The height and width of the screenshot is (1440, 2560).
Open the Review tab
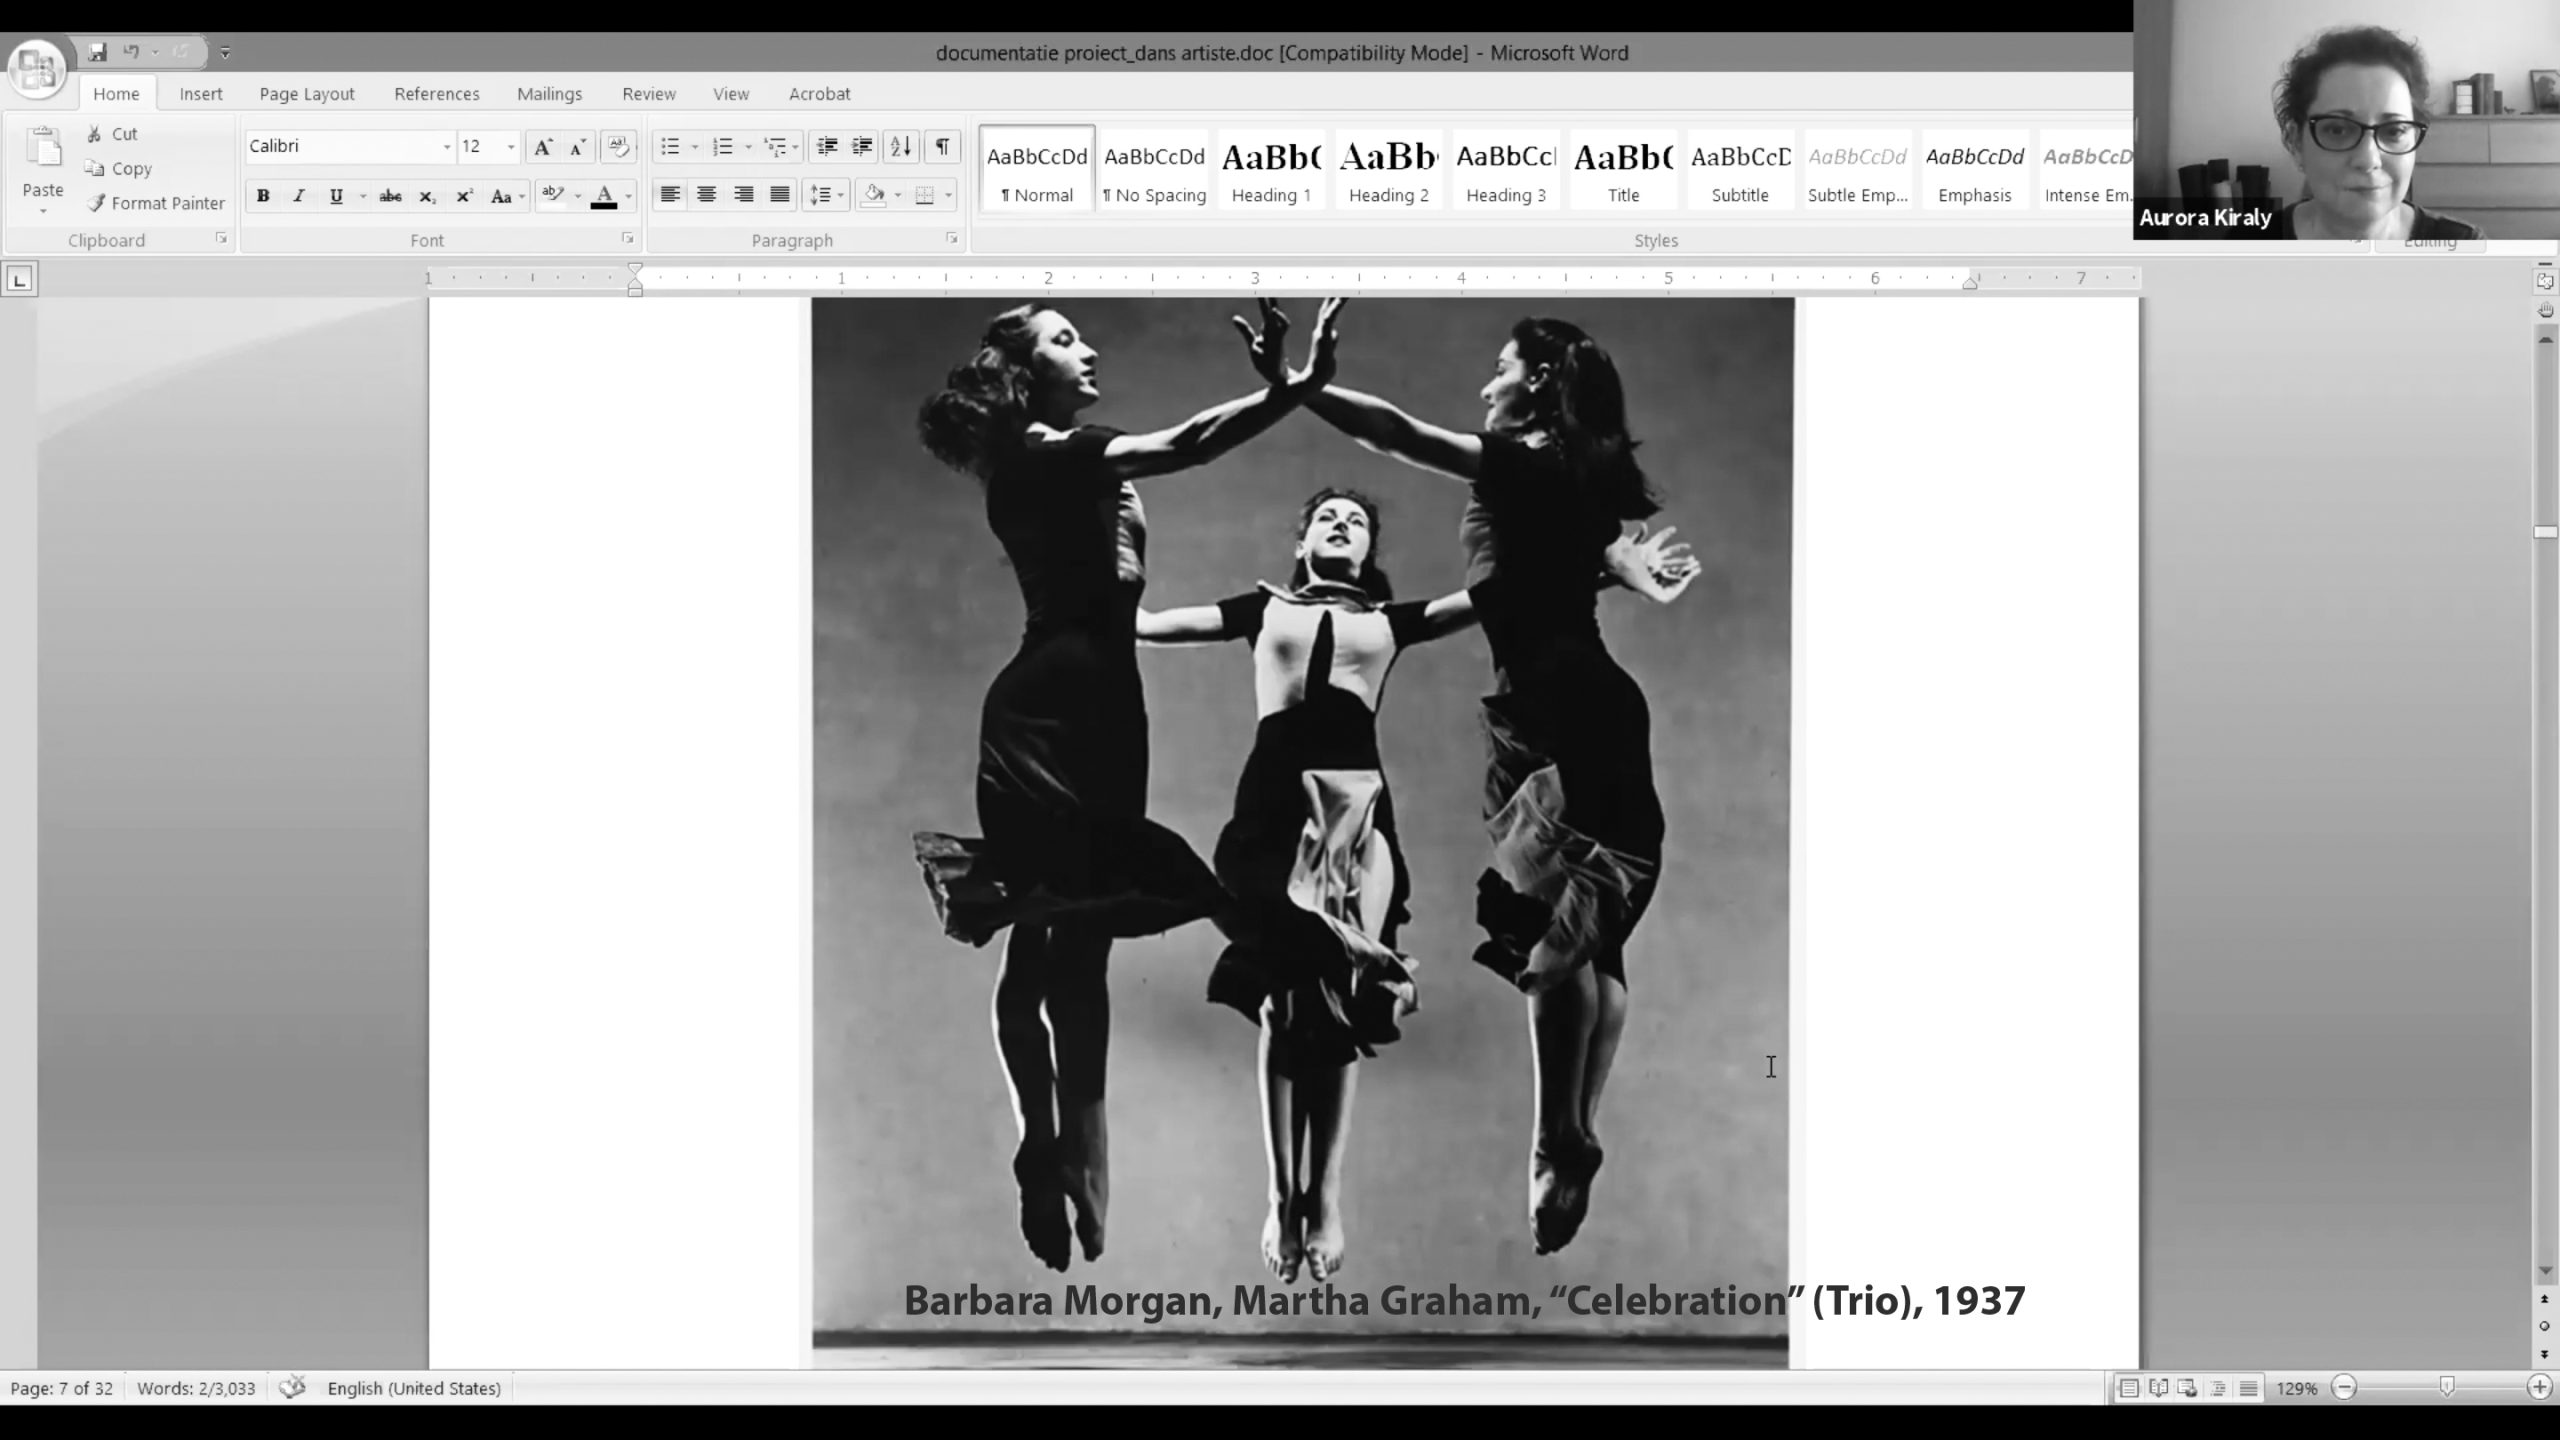coord(649,94)
